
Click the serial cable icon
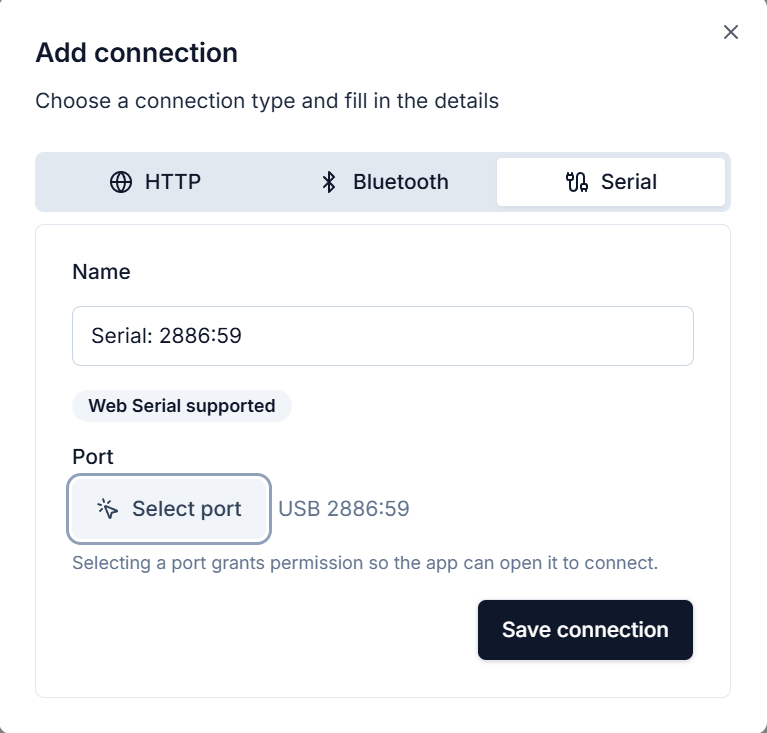pos(577,182)
